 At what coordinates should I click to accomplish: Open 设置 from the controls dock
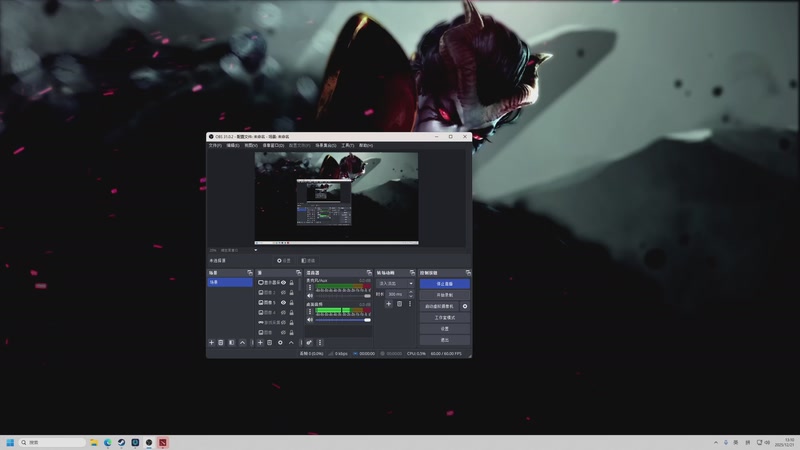click(x=445, y=329)
